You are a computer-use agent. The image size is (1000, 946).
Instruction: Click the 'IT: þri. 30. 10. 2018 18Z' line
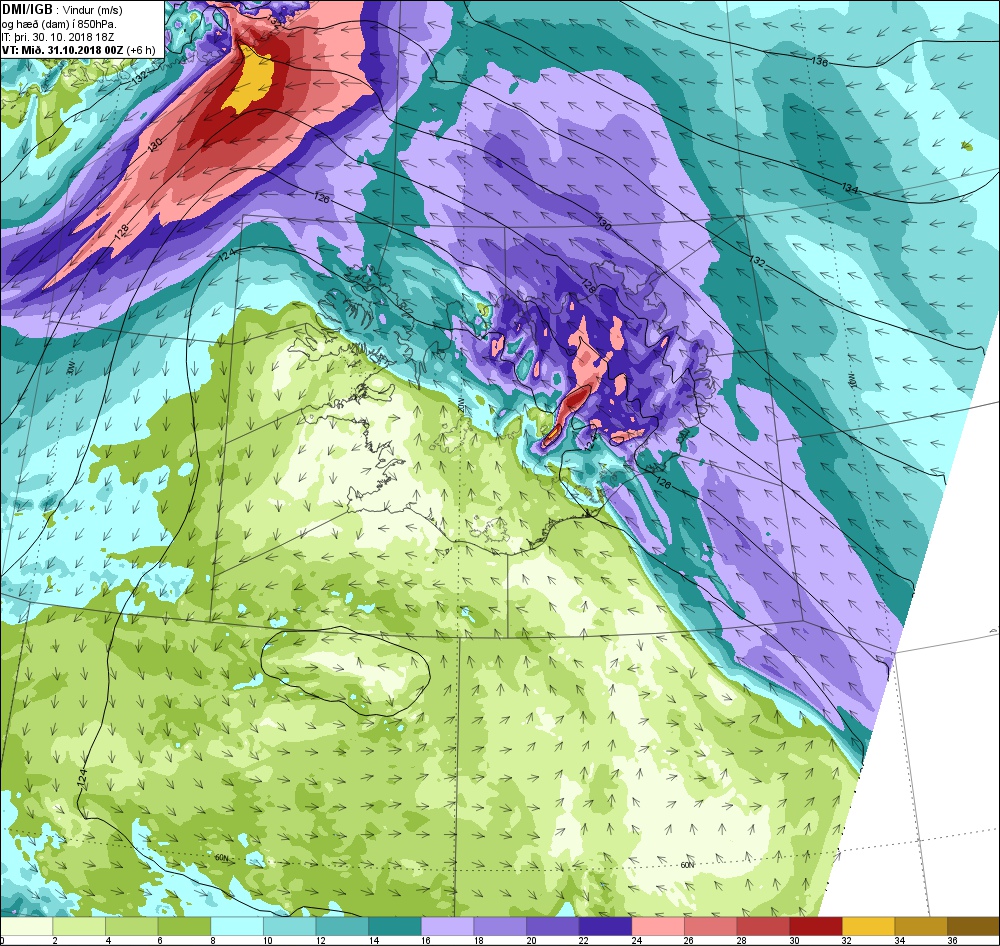click(x=58, y=38)
